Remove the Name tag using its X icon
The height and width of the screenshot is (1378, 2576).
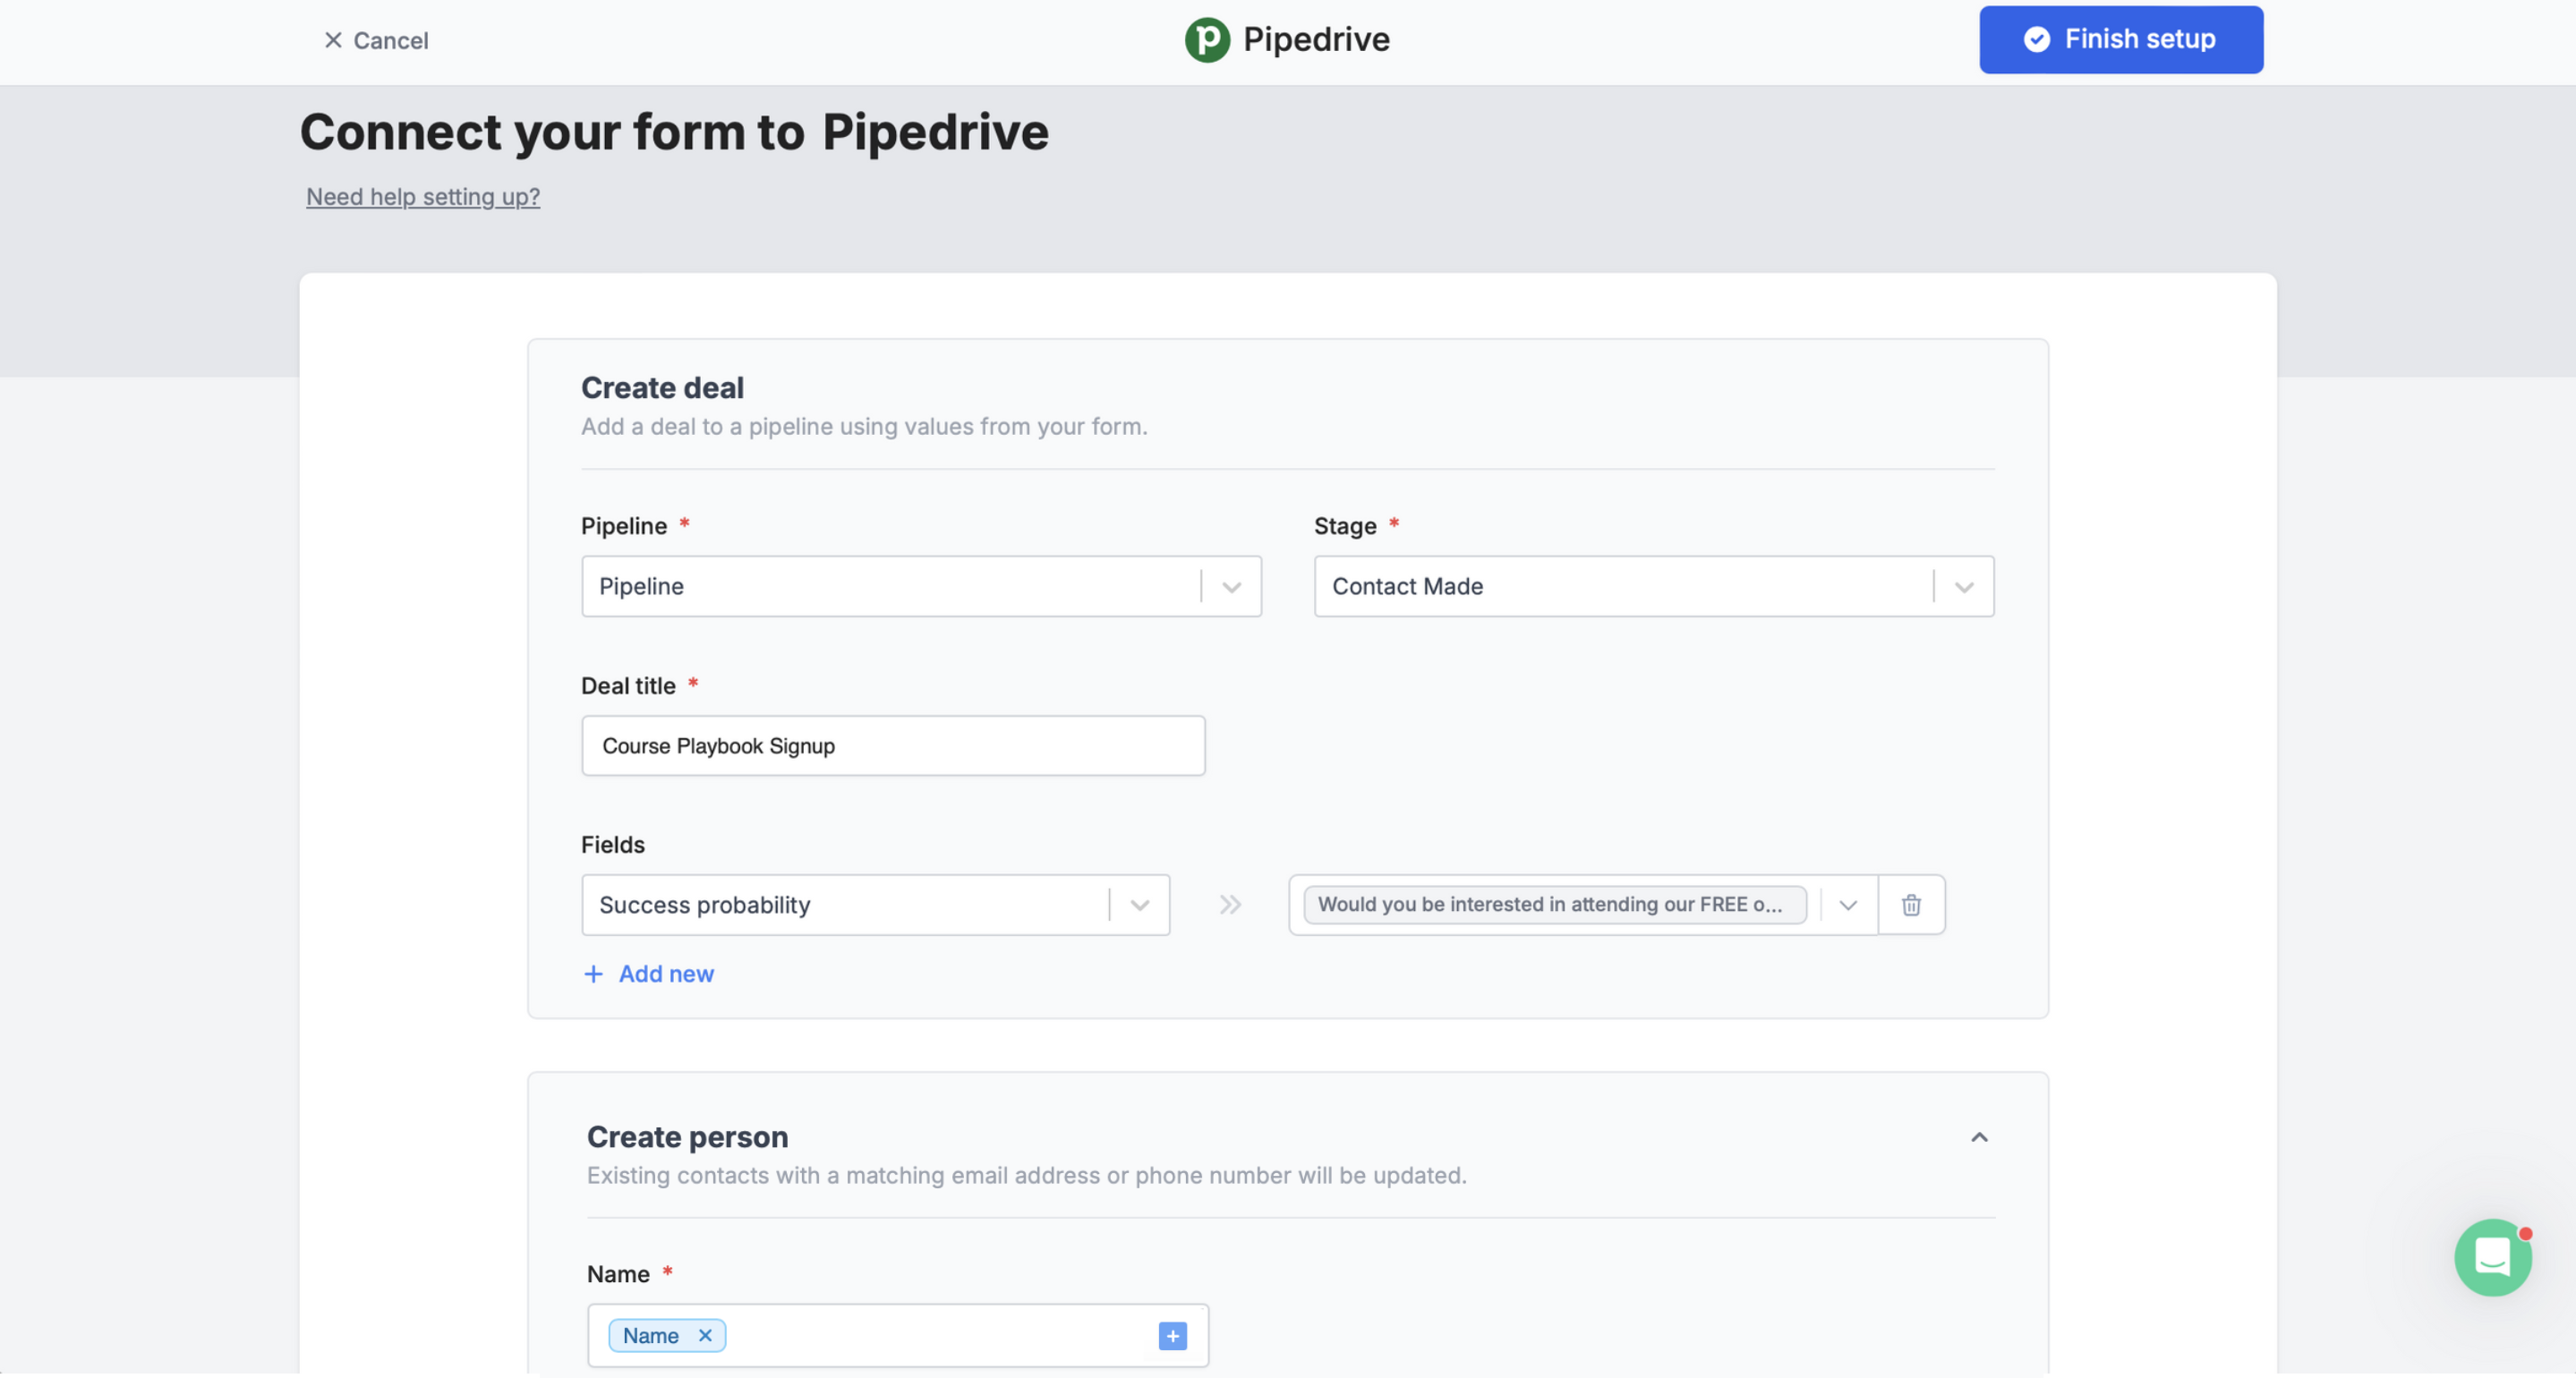[x=704, y=1335]
